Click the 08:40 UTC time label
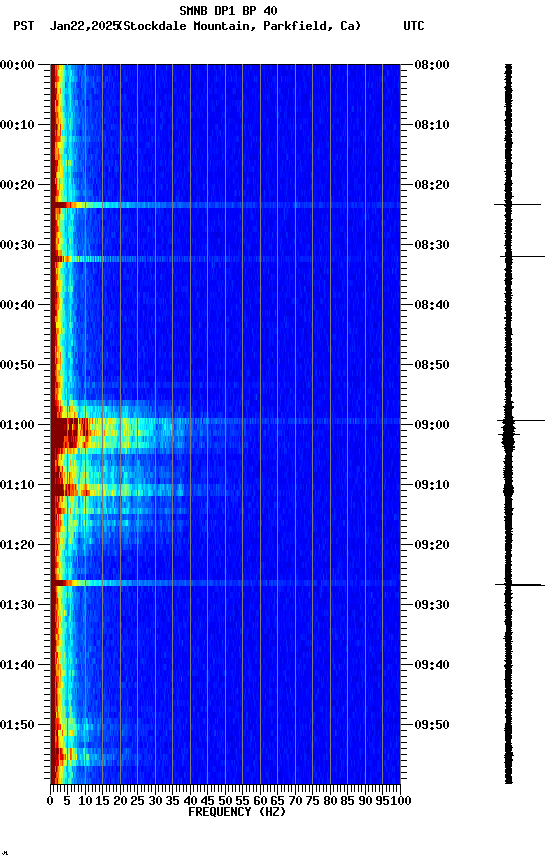Viewport: 552px width, 864px height. 432,305
